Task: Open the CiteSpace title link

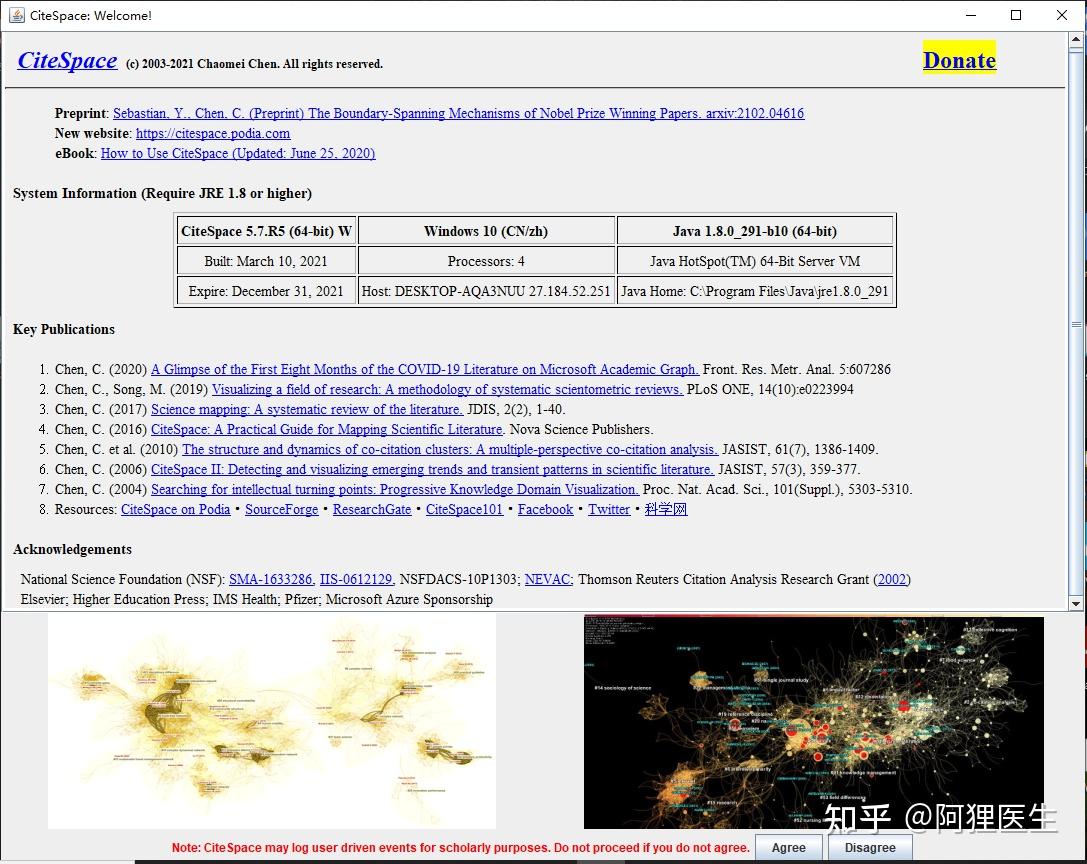Action: pyautogui.click(x=67, y=61)
